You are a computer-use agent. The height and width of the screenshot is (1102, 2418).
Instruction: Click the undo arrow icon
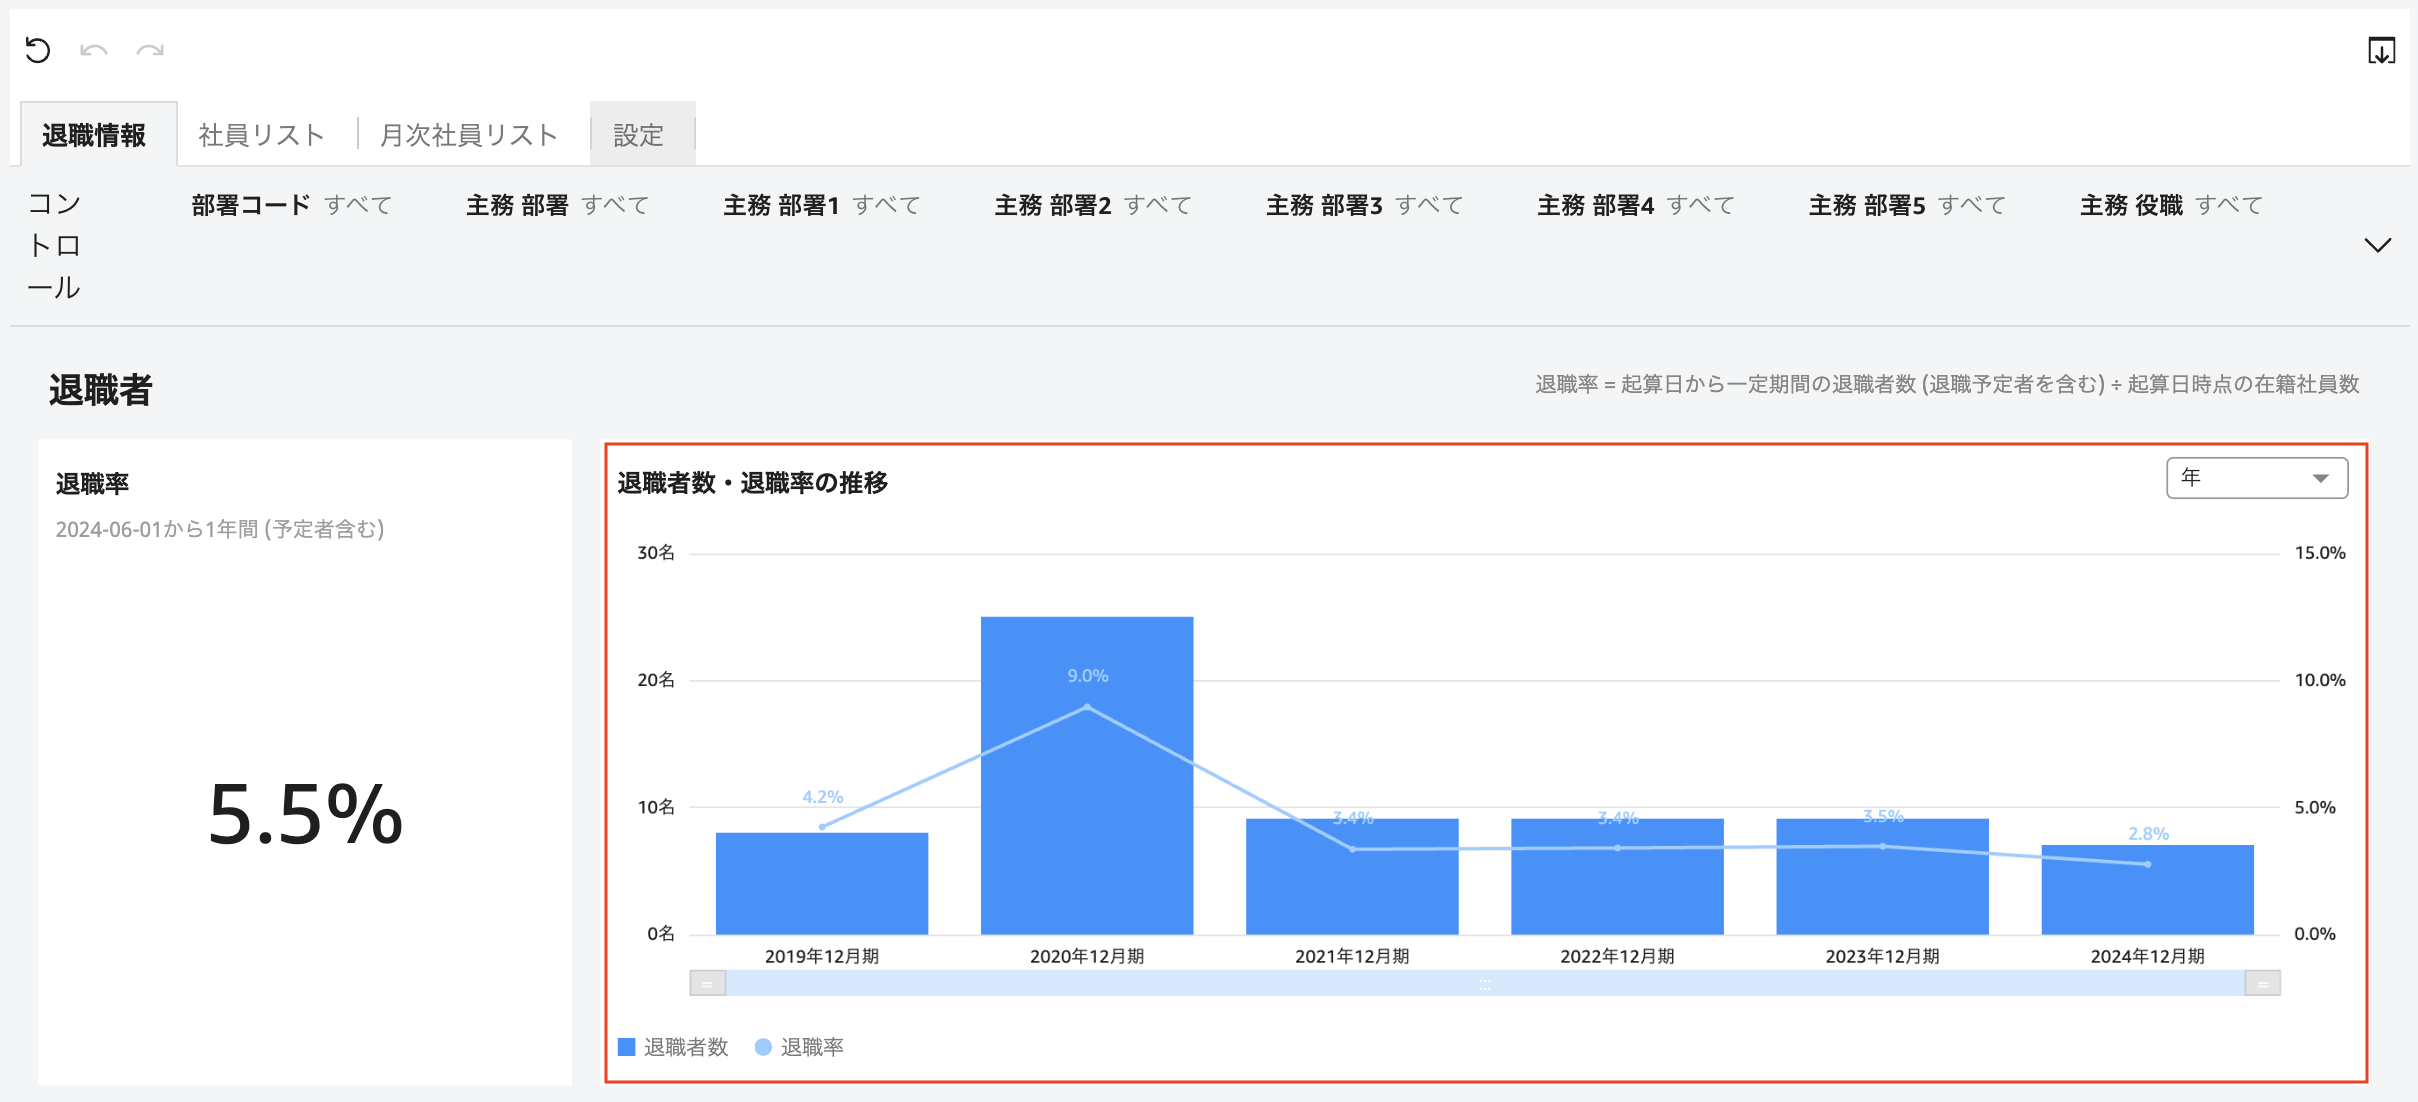pos(94,50)
